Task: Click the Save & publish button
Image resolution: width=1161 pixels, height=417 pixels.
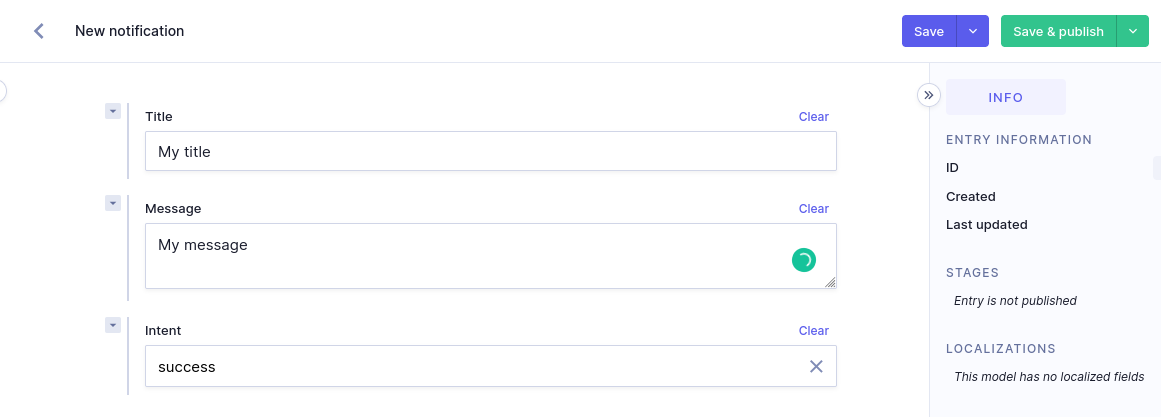Action: (x=1059, y=31)
